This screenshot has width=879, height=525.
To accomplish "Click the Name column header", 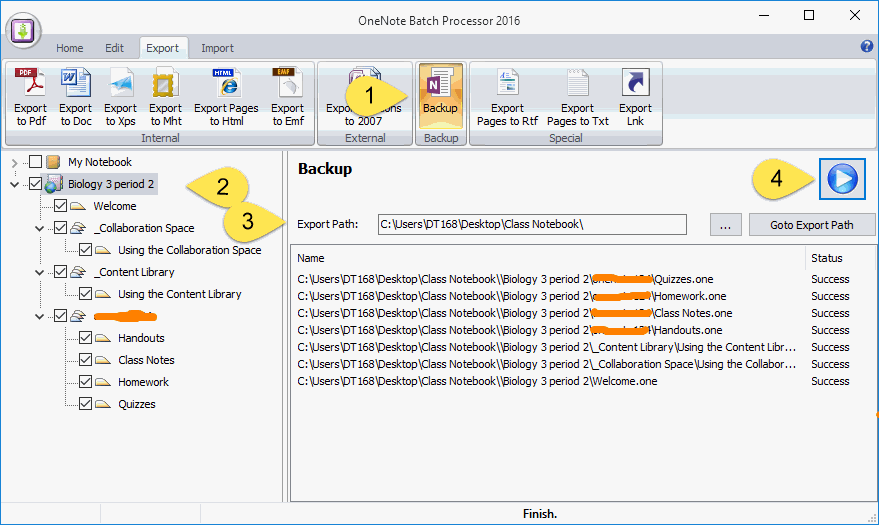I will (548, 258).
